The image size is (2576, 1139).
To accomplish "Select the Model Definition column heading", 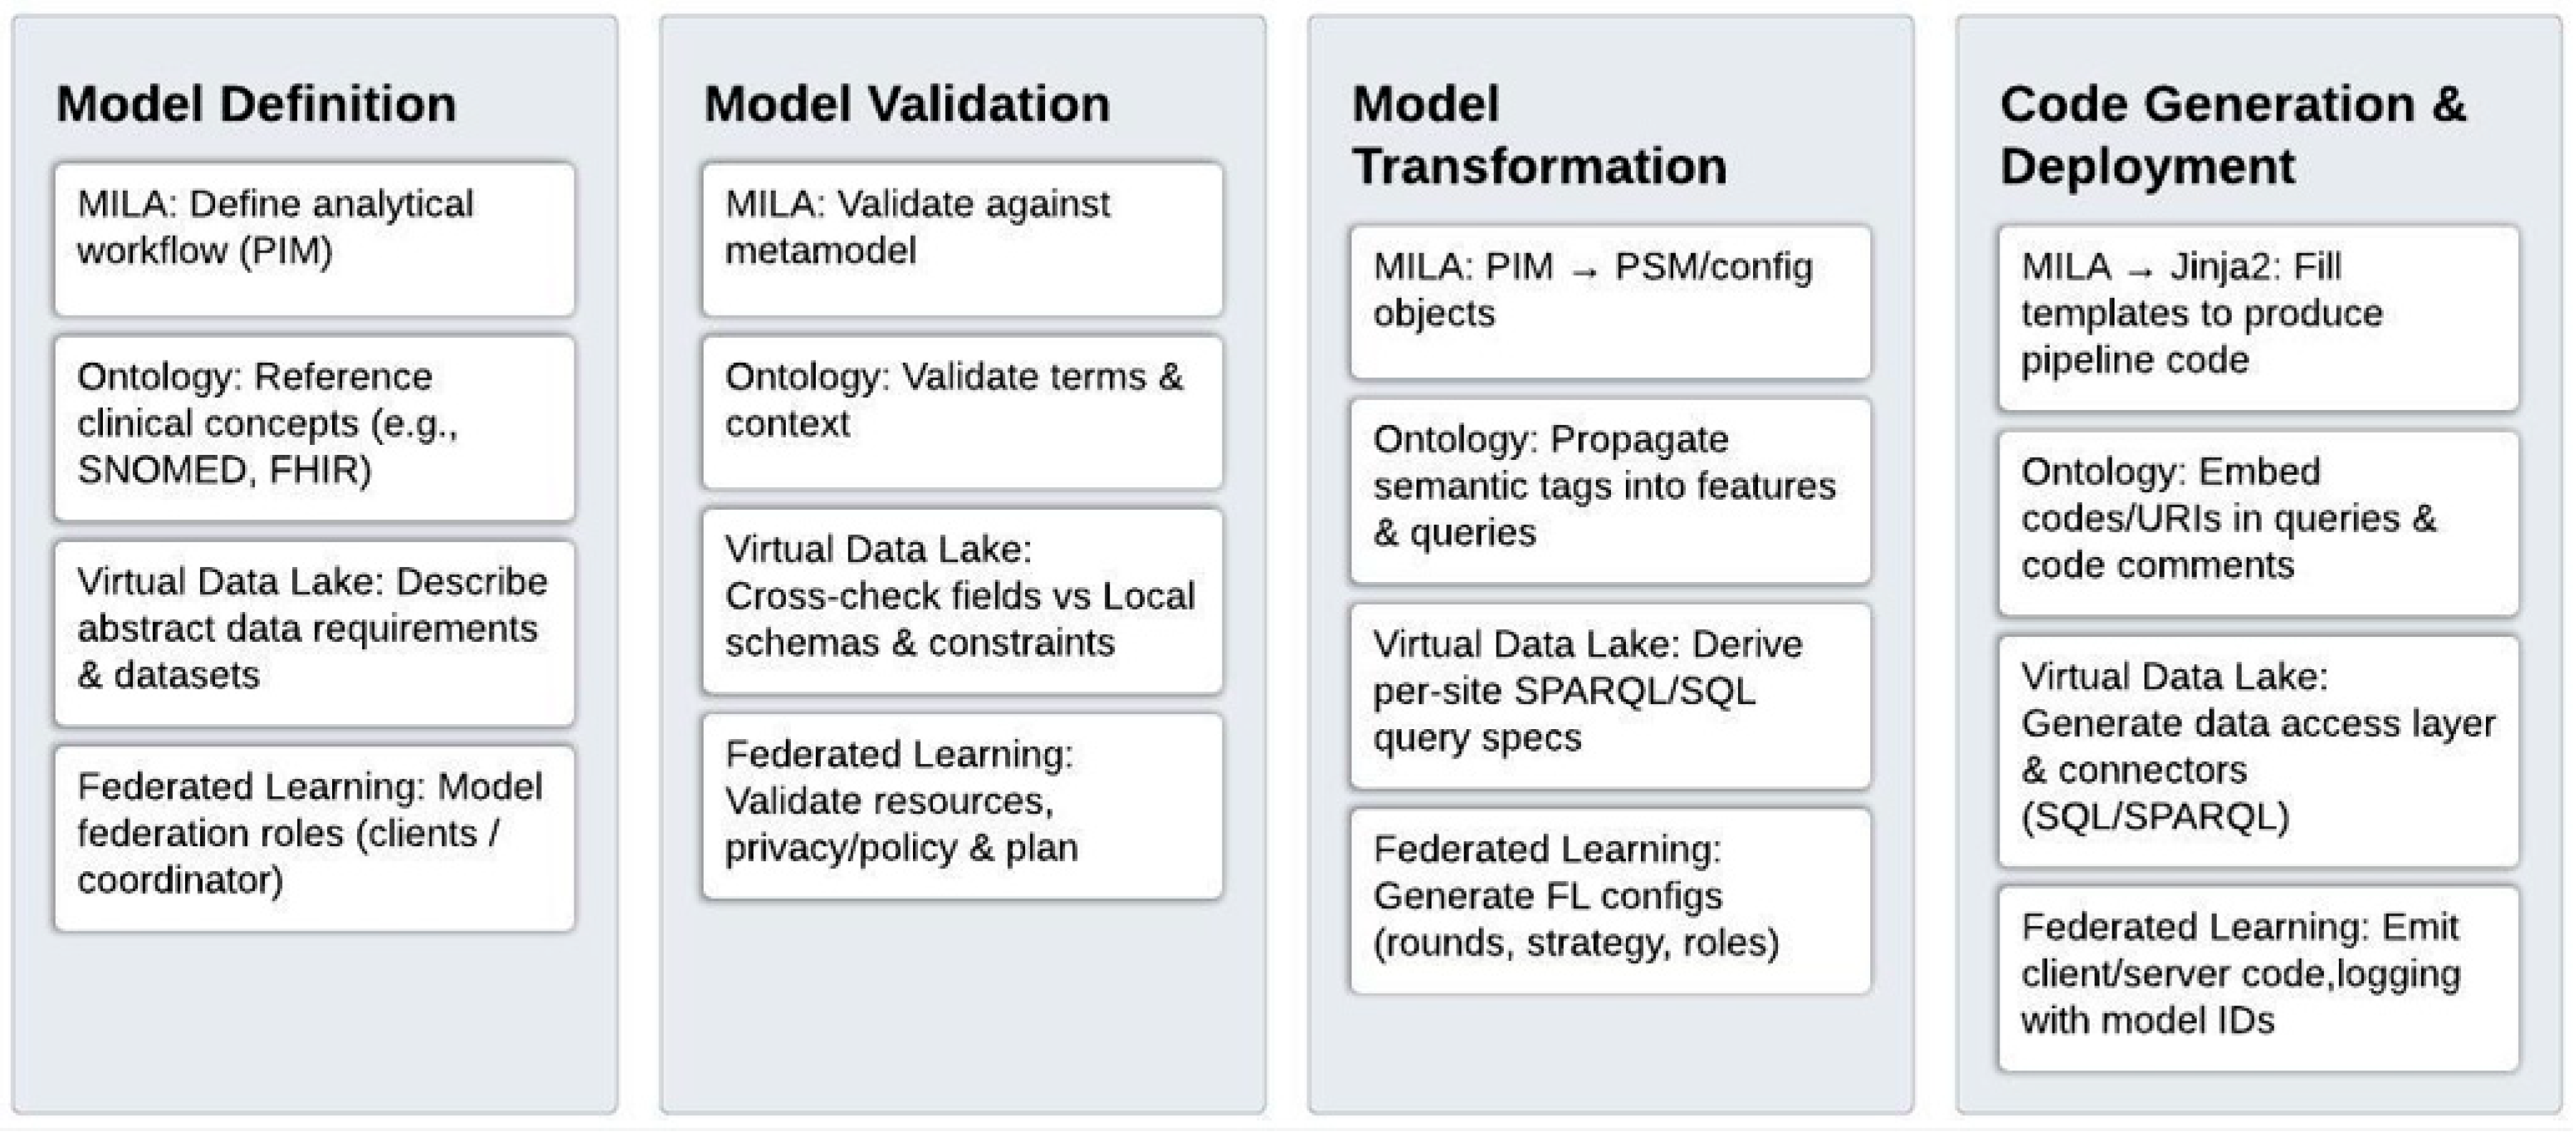I will click(x=256, y=104).
